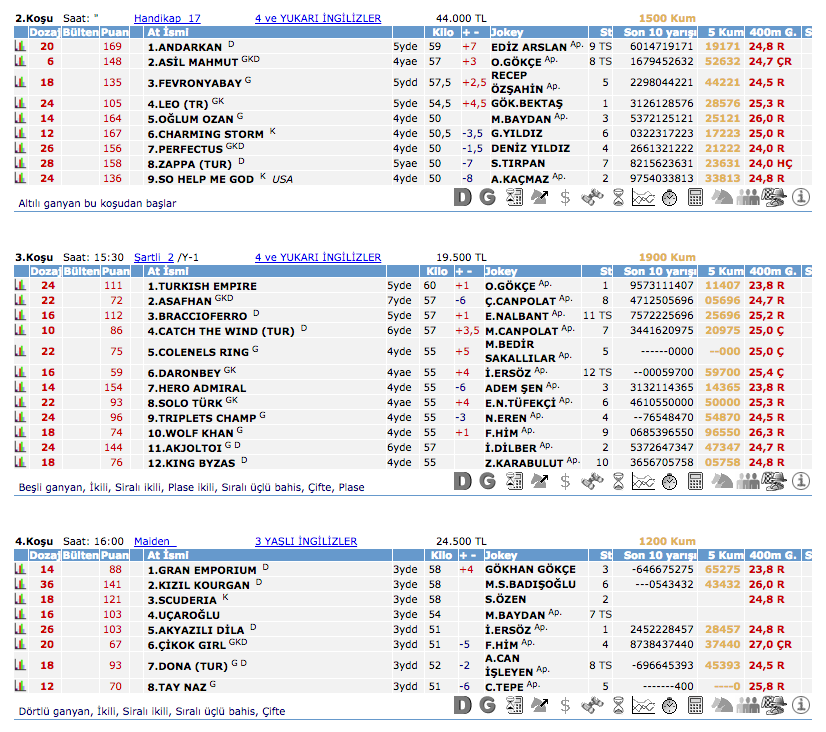
Task: Click the horse heads icon under race 3
Action: (722, 481)
